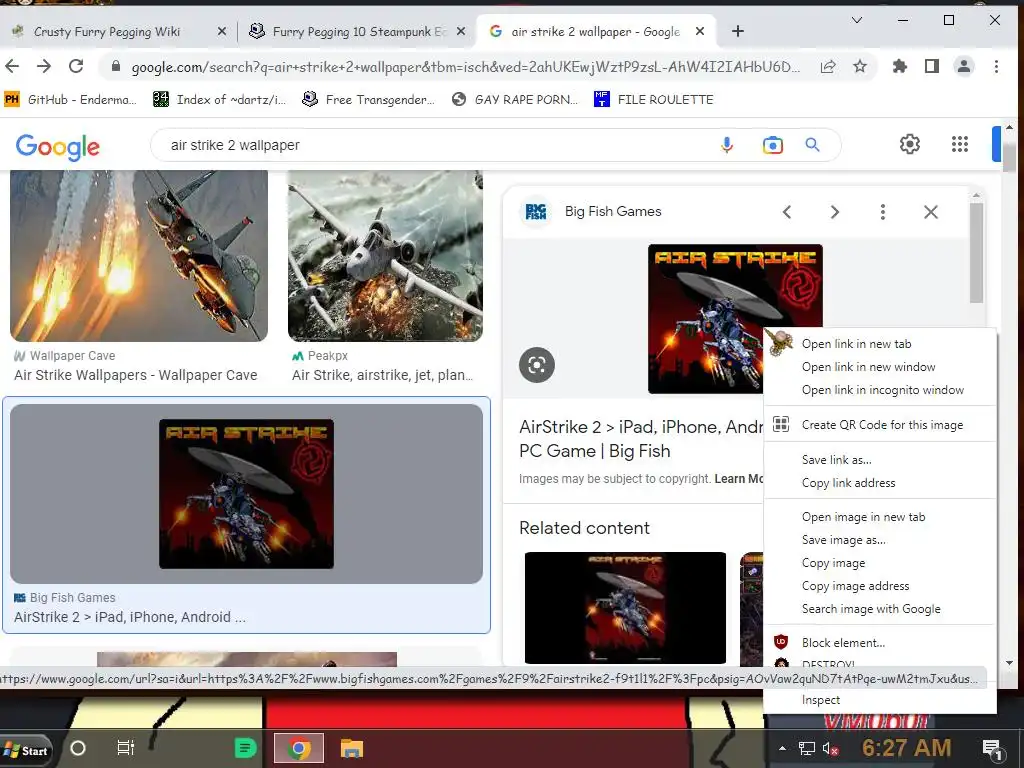Screen dimensions: 1024x768
Task: Open the tab search dropdown arrow
Action: [x=857, y=20]
